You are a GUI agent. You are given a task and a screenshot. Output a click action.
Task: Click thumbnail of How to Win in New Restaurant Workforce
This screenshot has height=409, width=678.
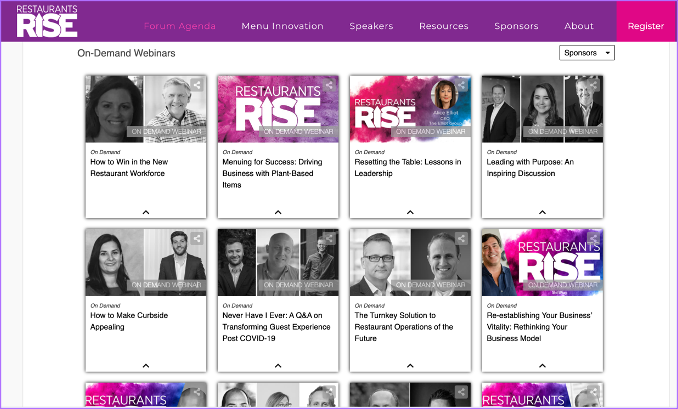pyautogui.click(x=146, y=109)
